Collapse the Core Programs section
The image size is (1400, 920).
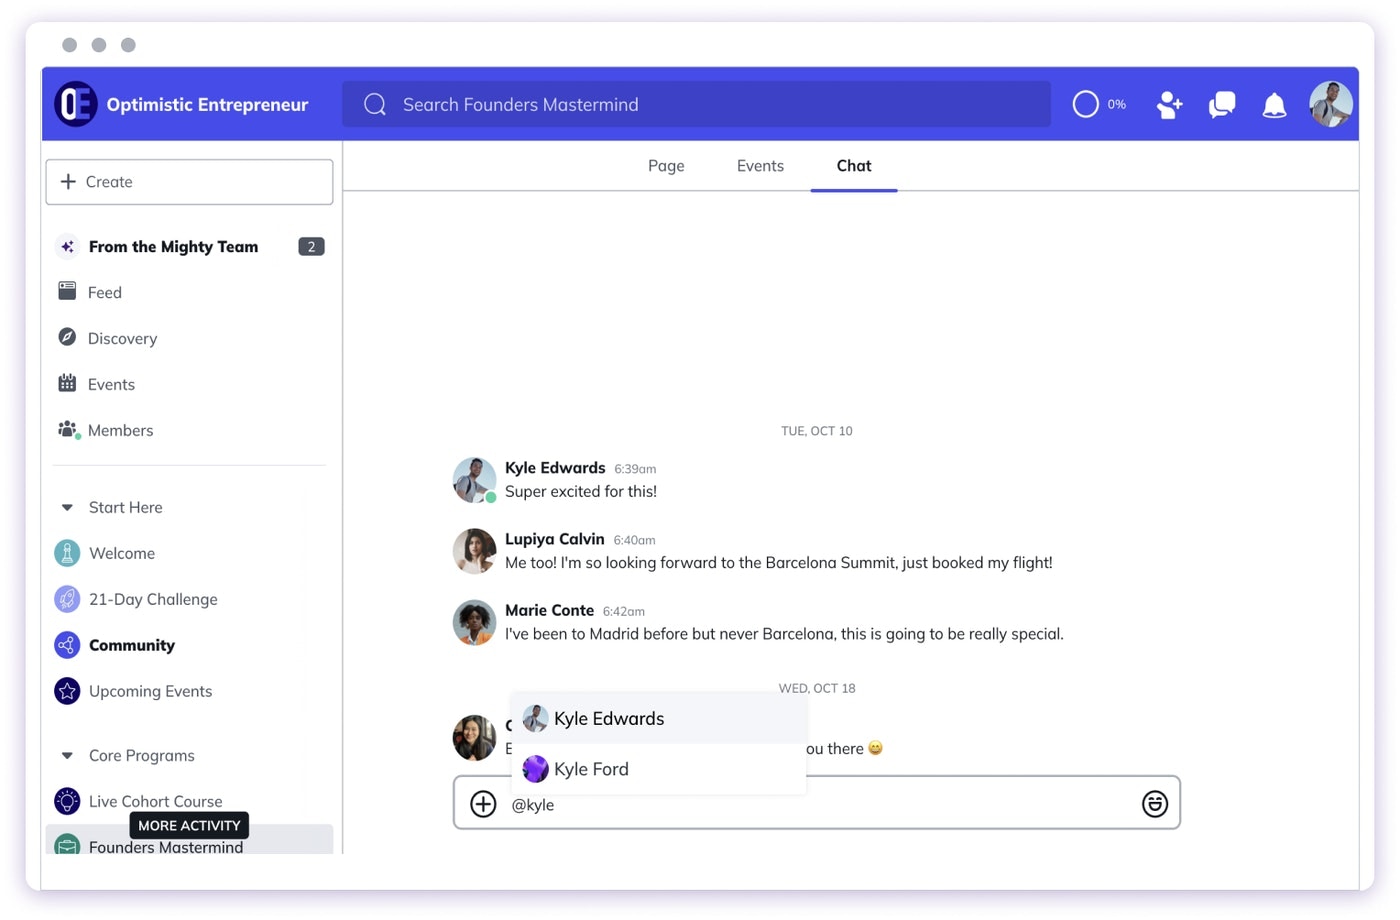click(x=66, y=755)
